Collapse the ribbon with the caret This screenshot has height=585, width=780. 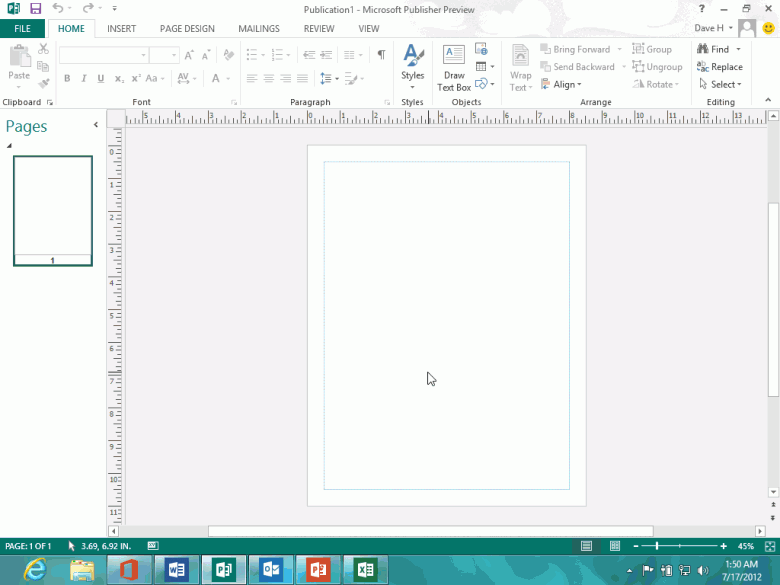tap(768, 100)
